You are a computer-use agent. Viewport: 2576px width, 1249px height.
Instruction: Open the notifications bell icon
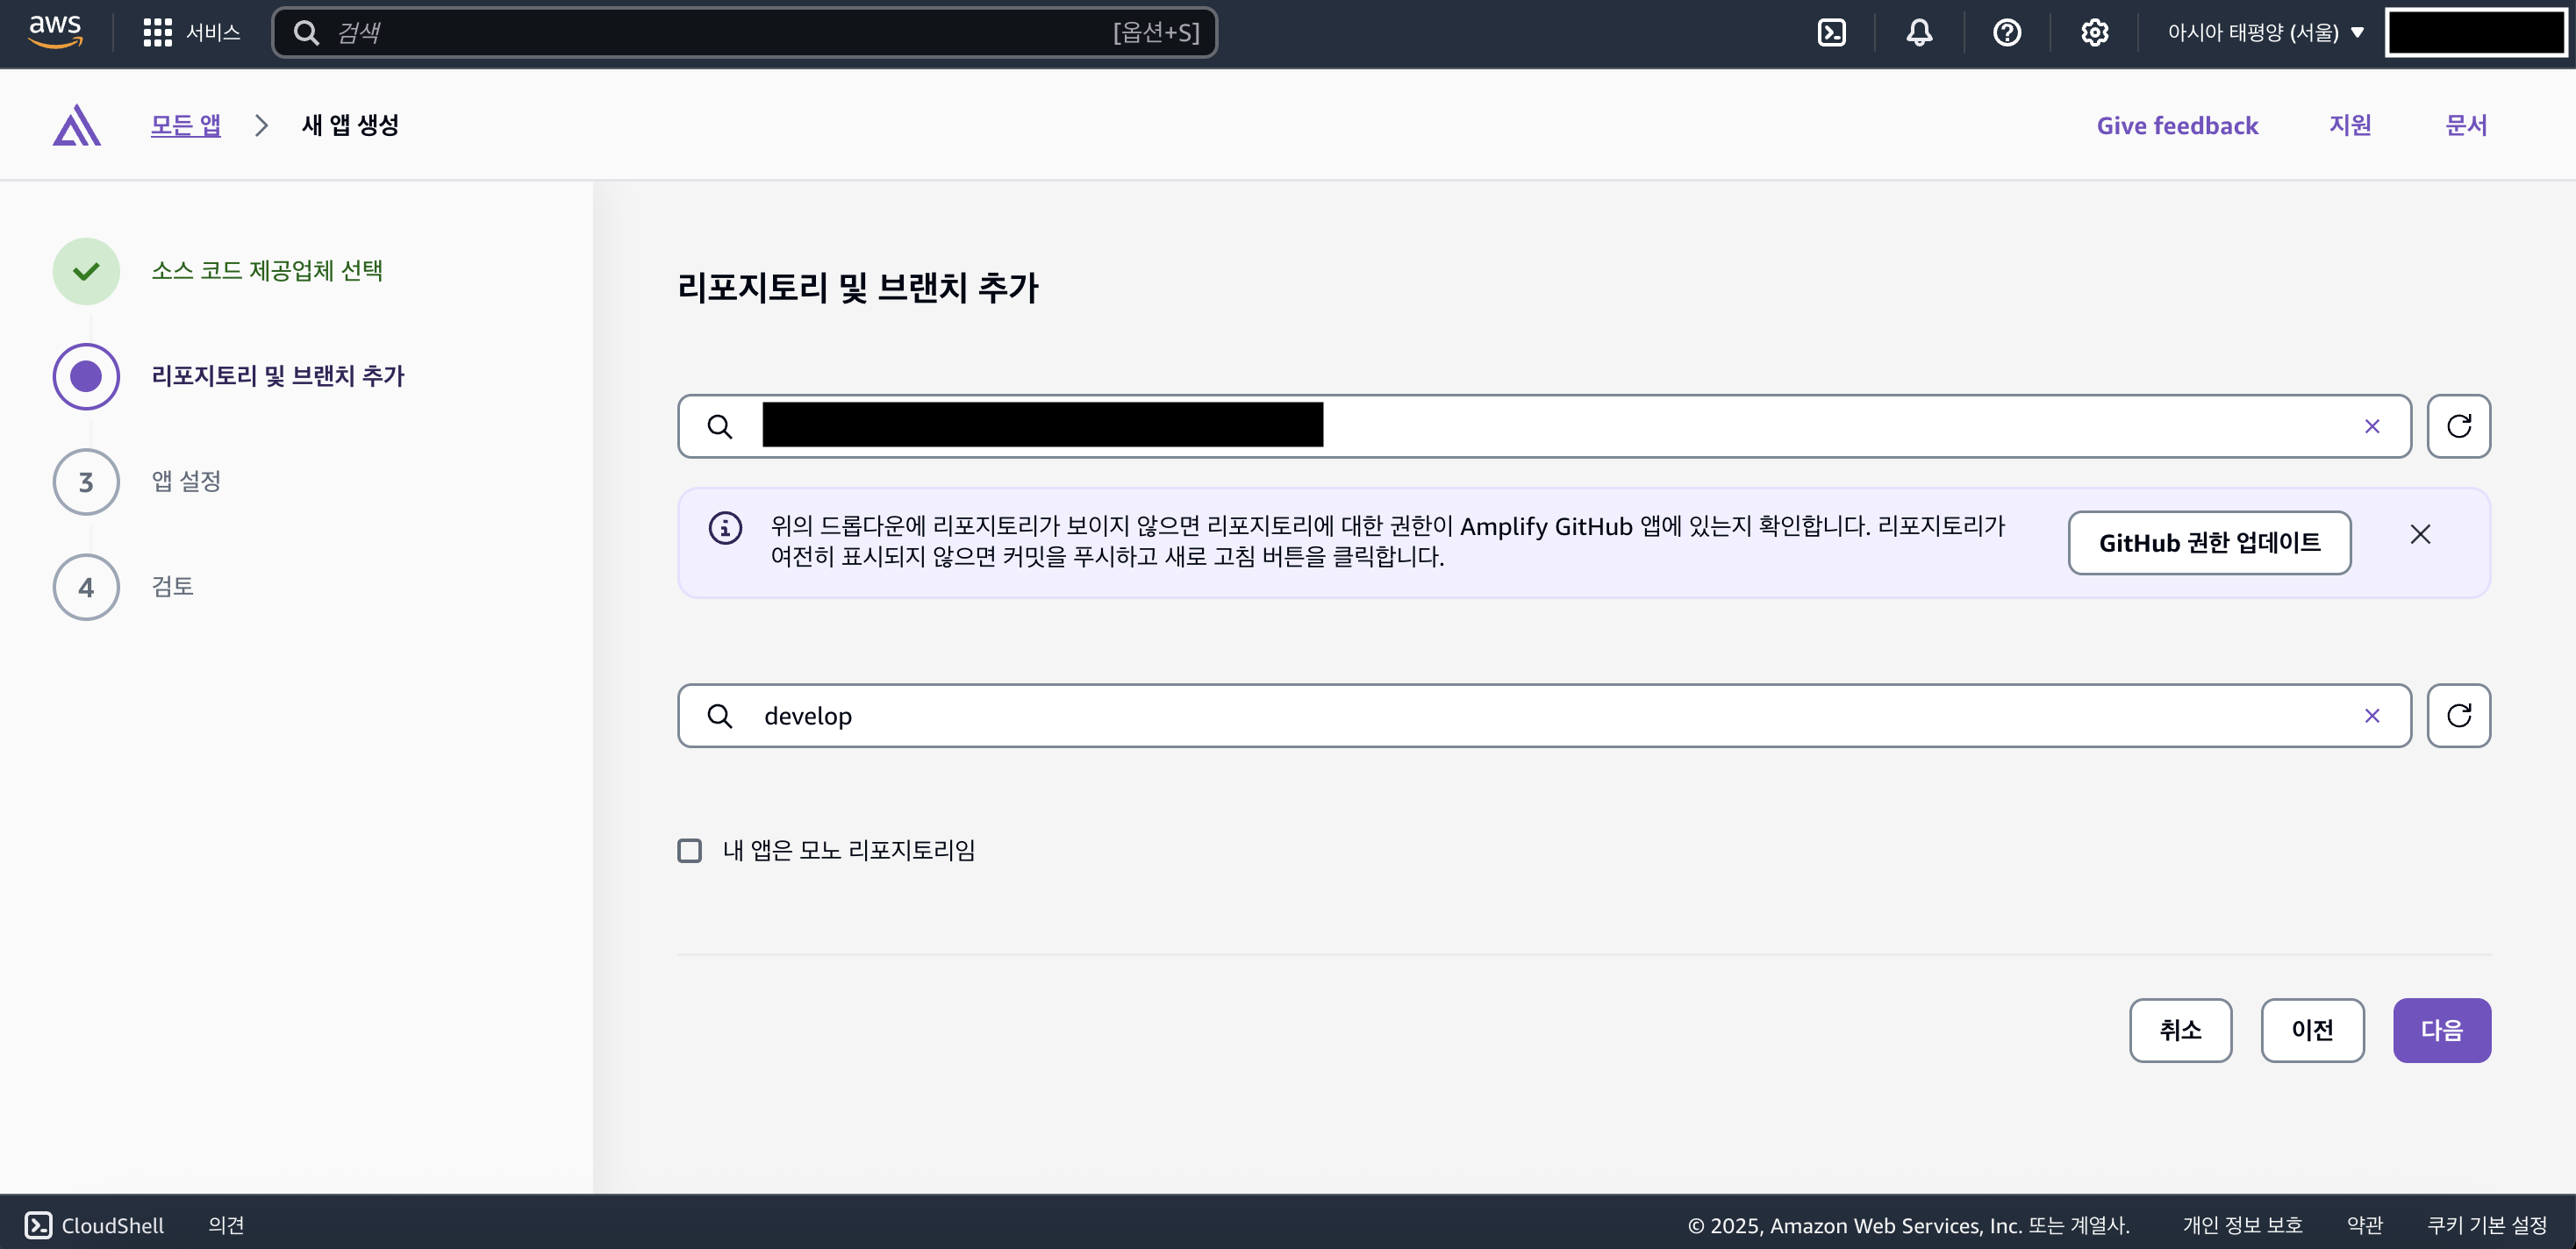pos(1919,31)
